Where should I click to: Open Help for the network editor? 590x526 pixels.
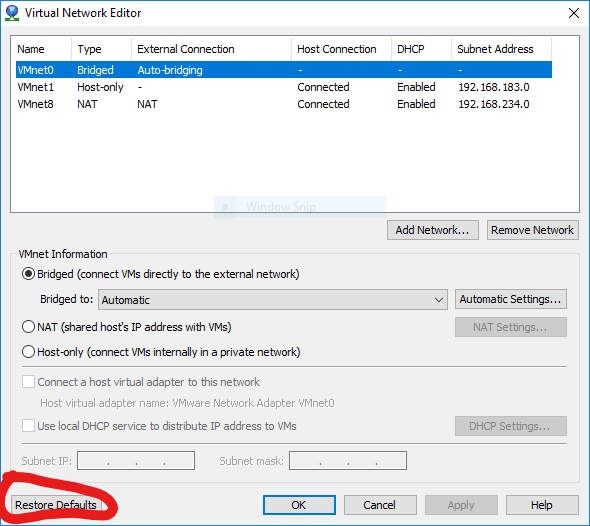(x=542, y=505)
